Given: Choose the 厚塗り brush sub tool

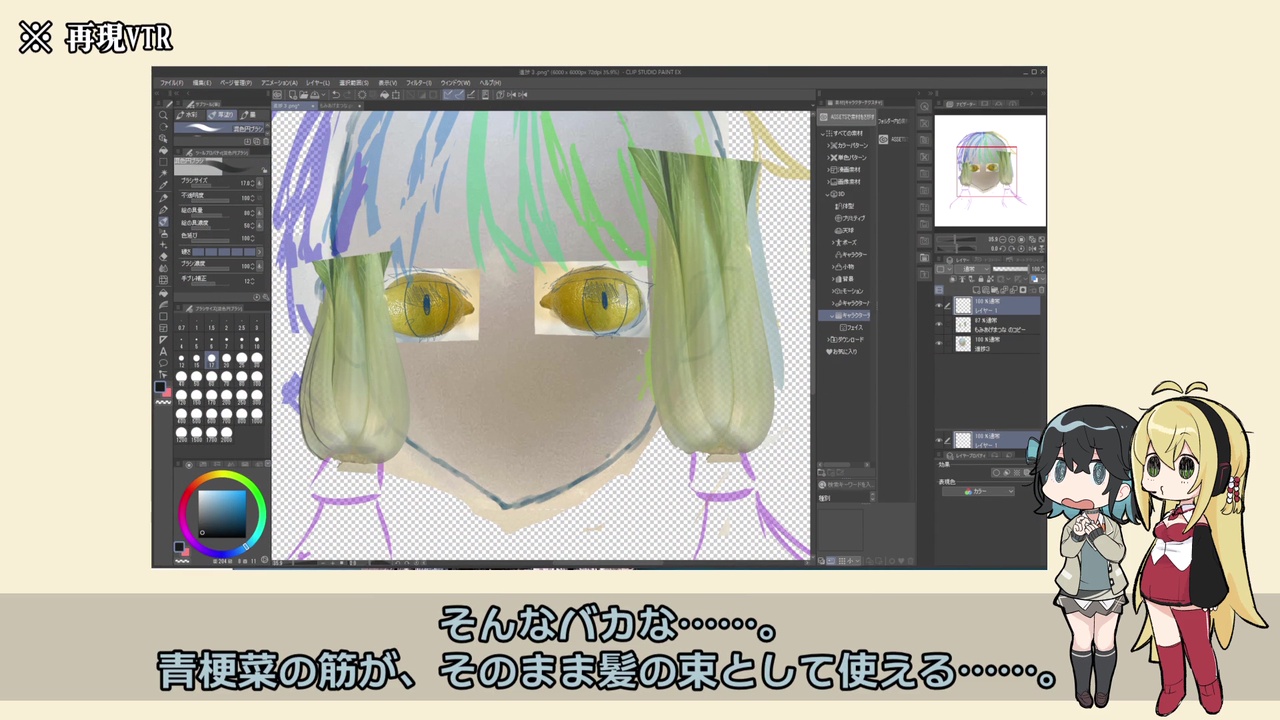Looking at the screenshot, I should coord(220,115).
